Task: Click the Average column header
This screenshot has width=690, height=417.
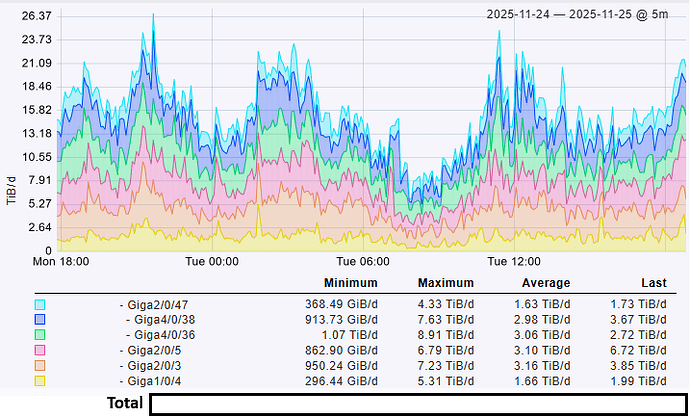Action: click(545, 283)
